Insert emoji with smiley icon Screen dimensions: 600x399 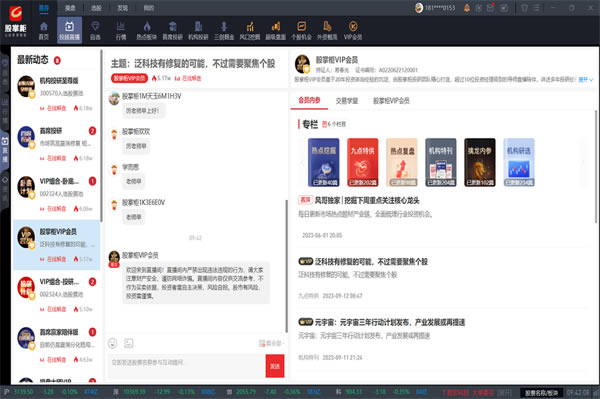(x=112, y=343)
